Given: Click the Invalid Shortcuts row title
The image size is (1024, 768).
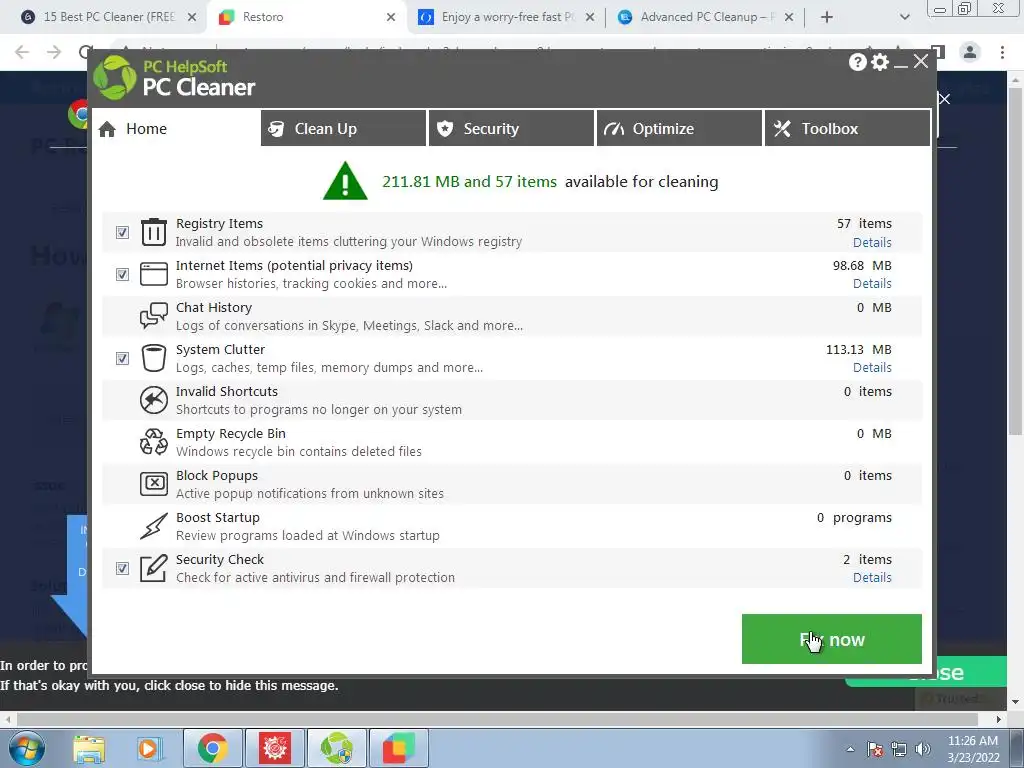Looking at the screenshot, I should (x=227, y=391).
